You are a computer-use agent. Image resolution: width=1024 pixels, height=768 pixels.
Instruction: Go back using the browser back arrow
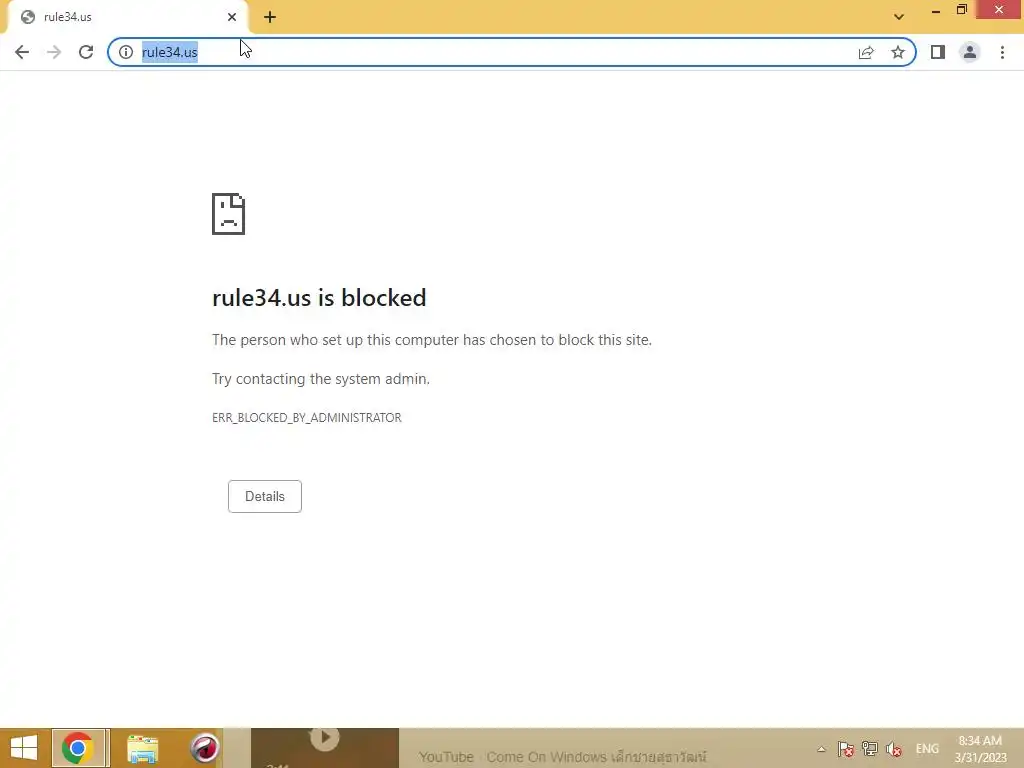[22, 52]
